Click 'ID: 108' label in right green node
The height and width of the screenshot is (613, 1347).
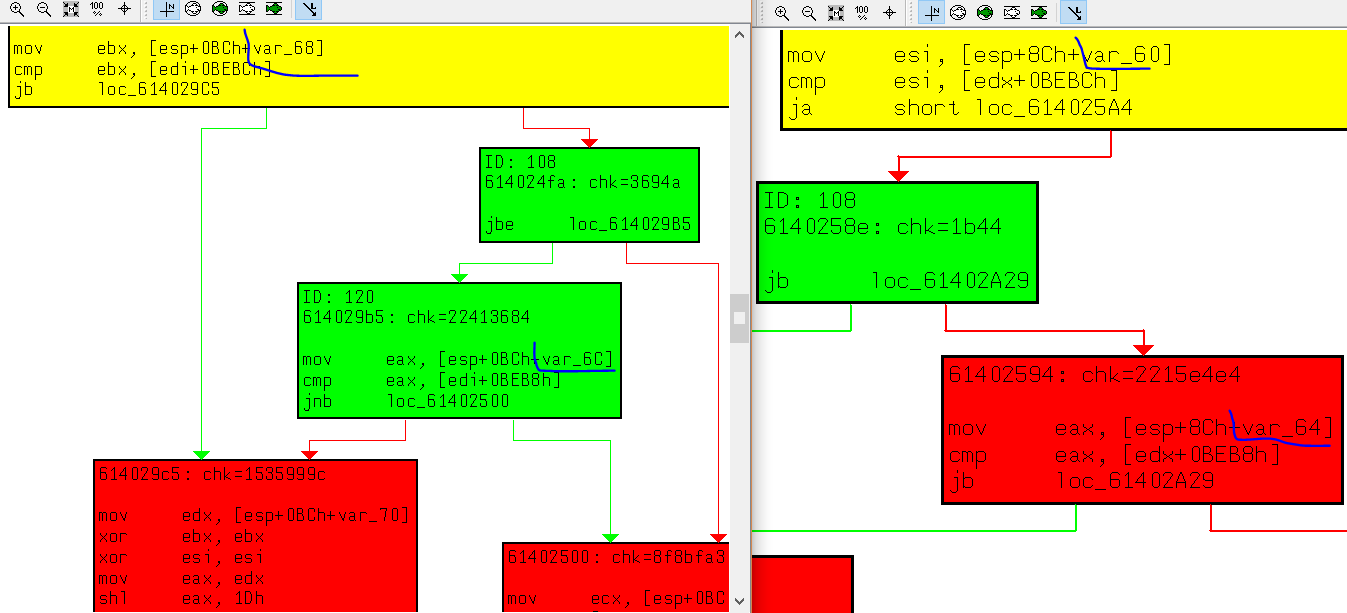[809, 200]
